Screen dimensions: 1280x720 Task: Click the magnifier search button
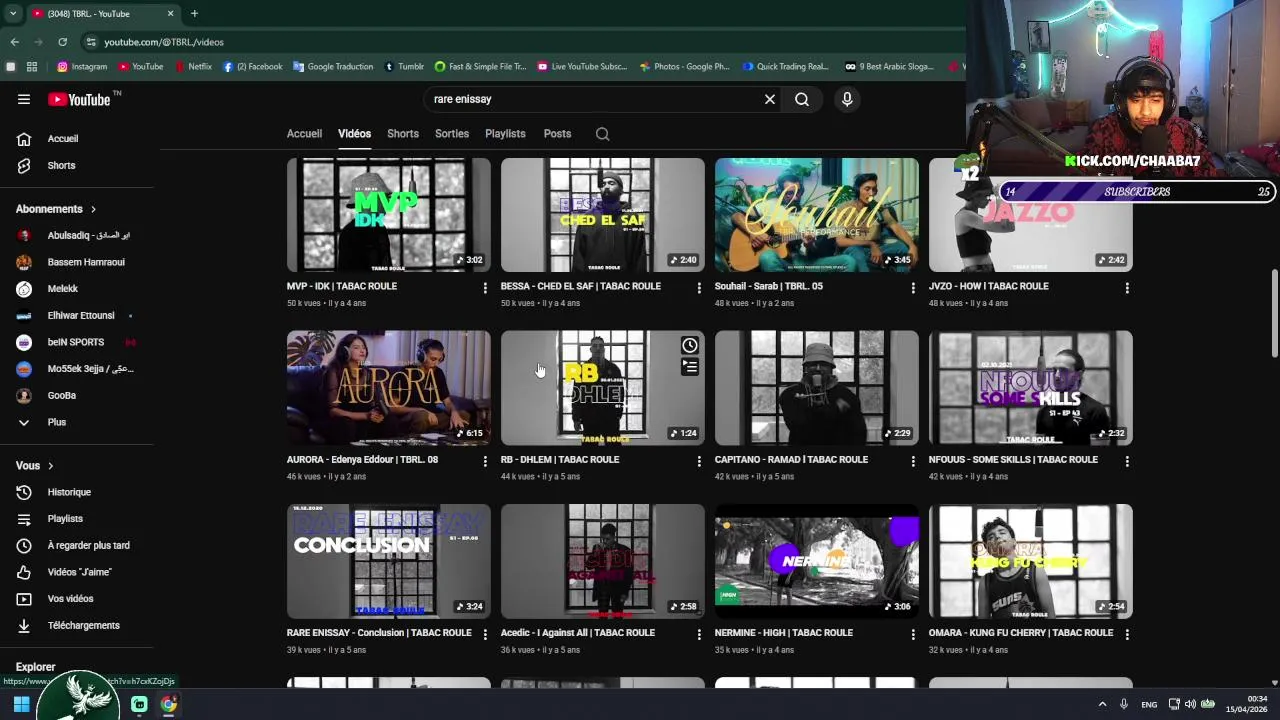(x=802, y=99)
